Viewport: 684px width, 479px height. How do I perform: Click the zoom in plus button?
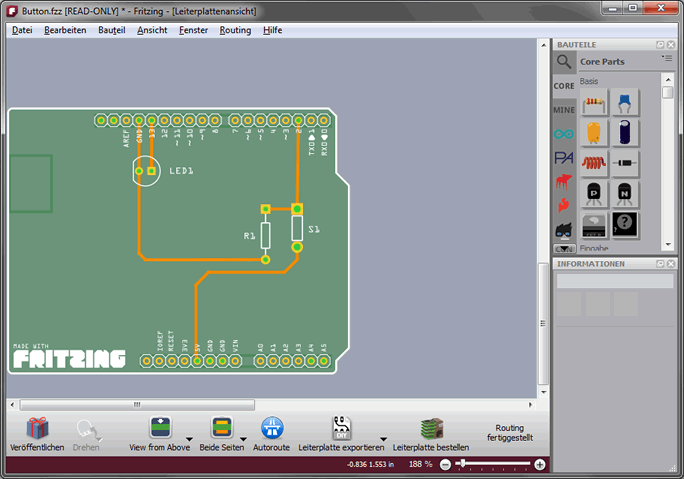tap(540, 465)
